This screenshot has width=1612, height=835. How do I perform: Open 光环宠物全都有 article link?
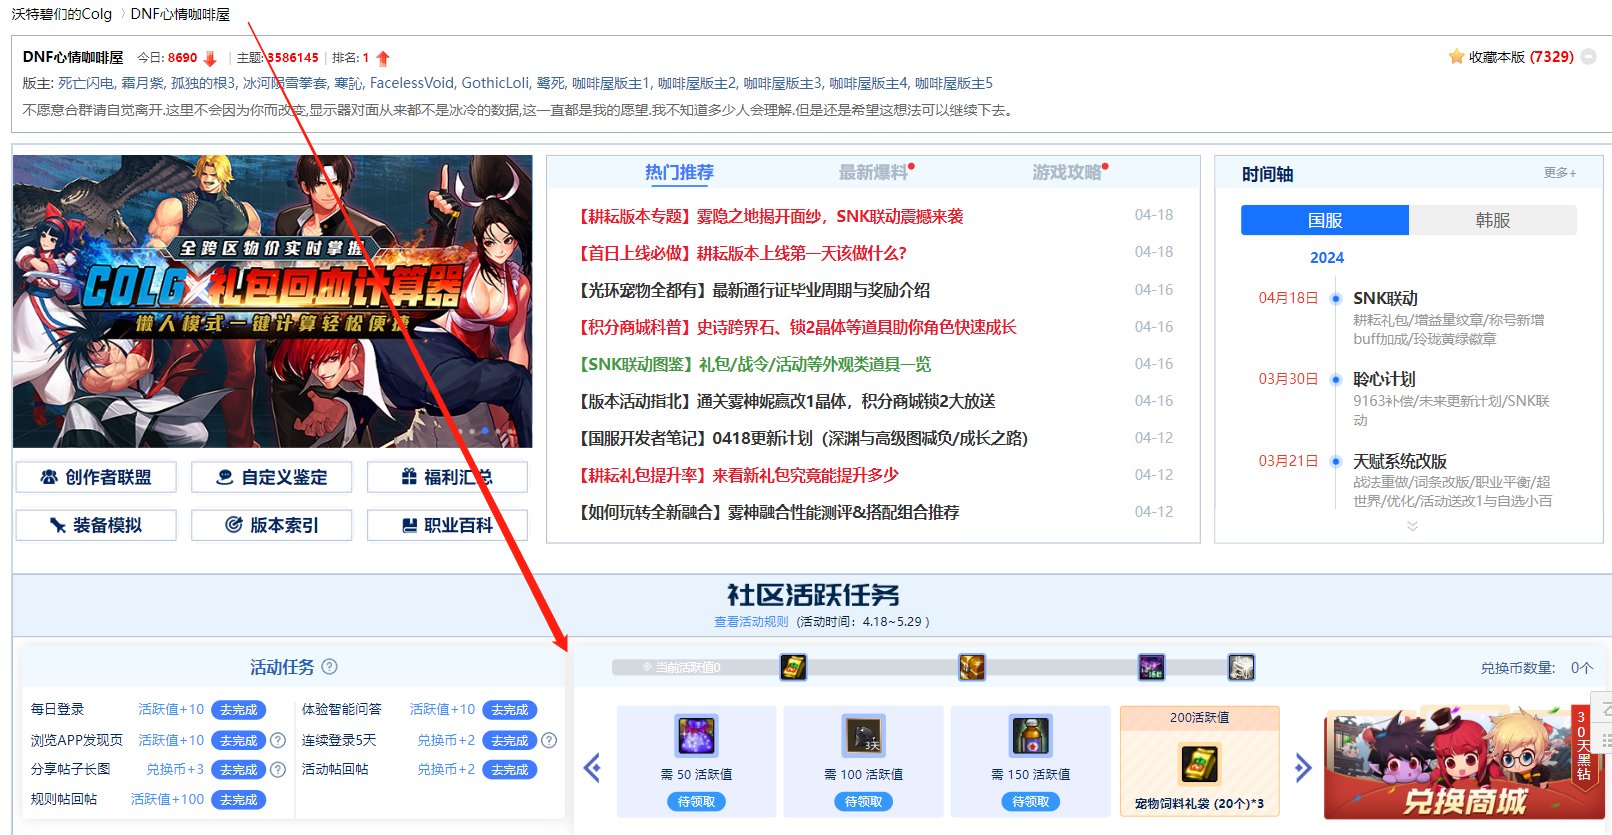(753, 290)
